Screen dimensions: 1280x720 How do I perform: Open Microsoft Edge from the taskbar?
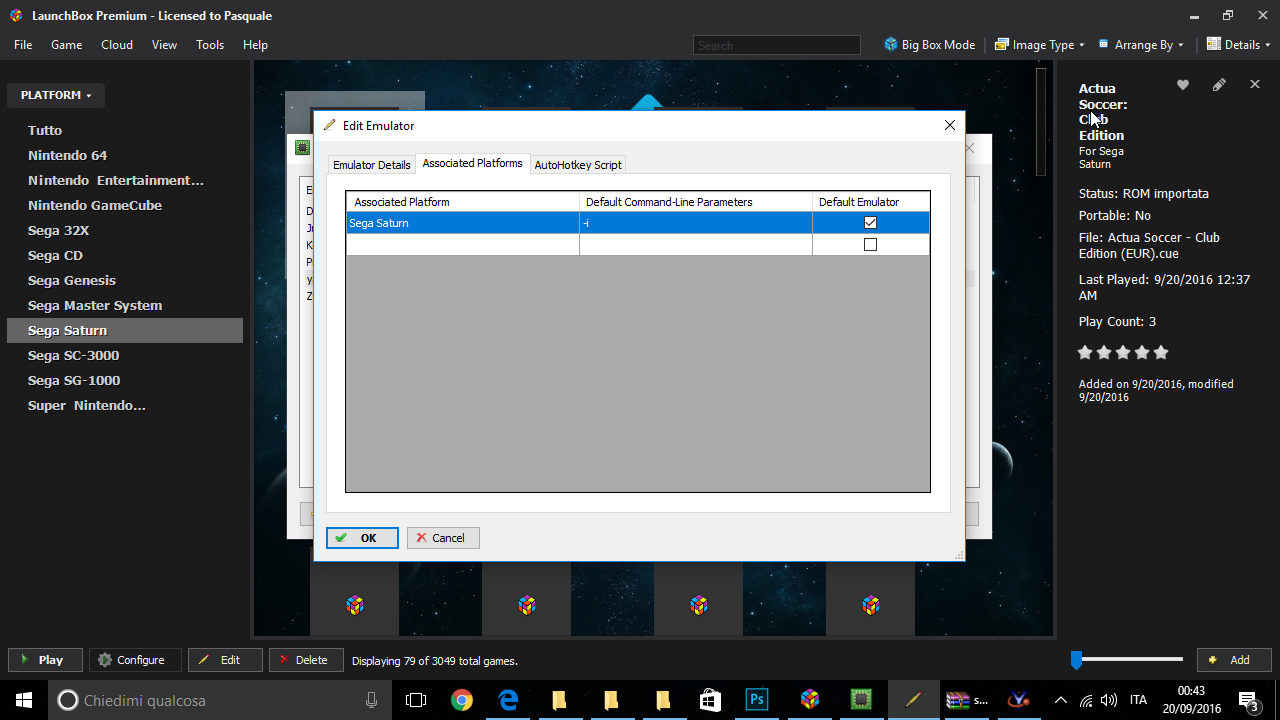pos(509,700)
